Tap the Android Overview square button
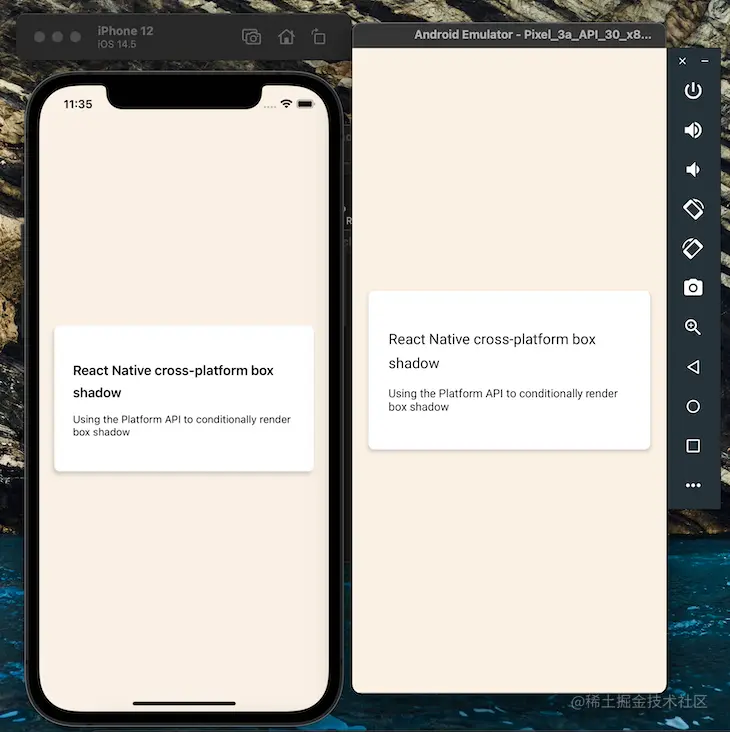Viewport: 730px width, 732px height. [693, 446]
